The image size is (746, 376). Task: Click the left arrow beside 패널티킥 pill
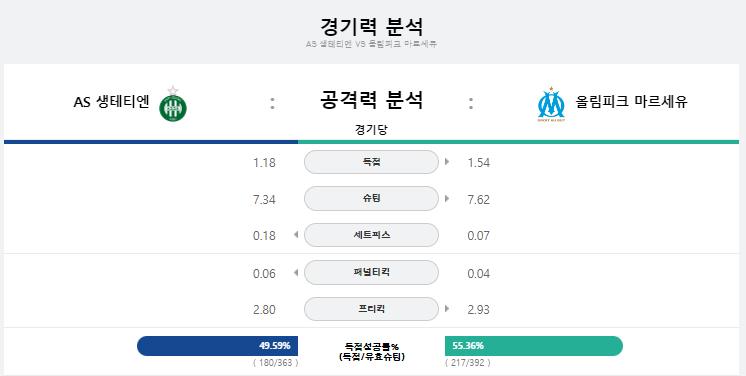(x=296, y=272)
